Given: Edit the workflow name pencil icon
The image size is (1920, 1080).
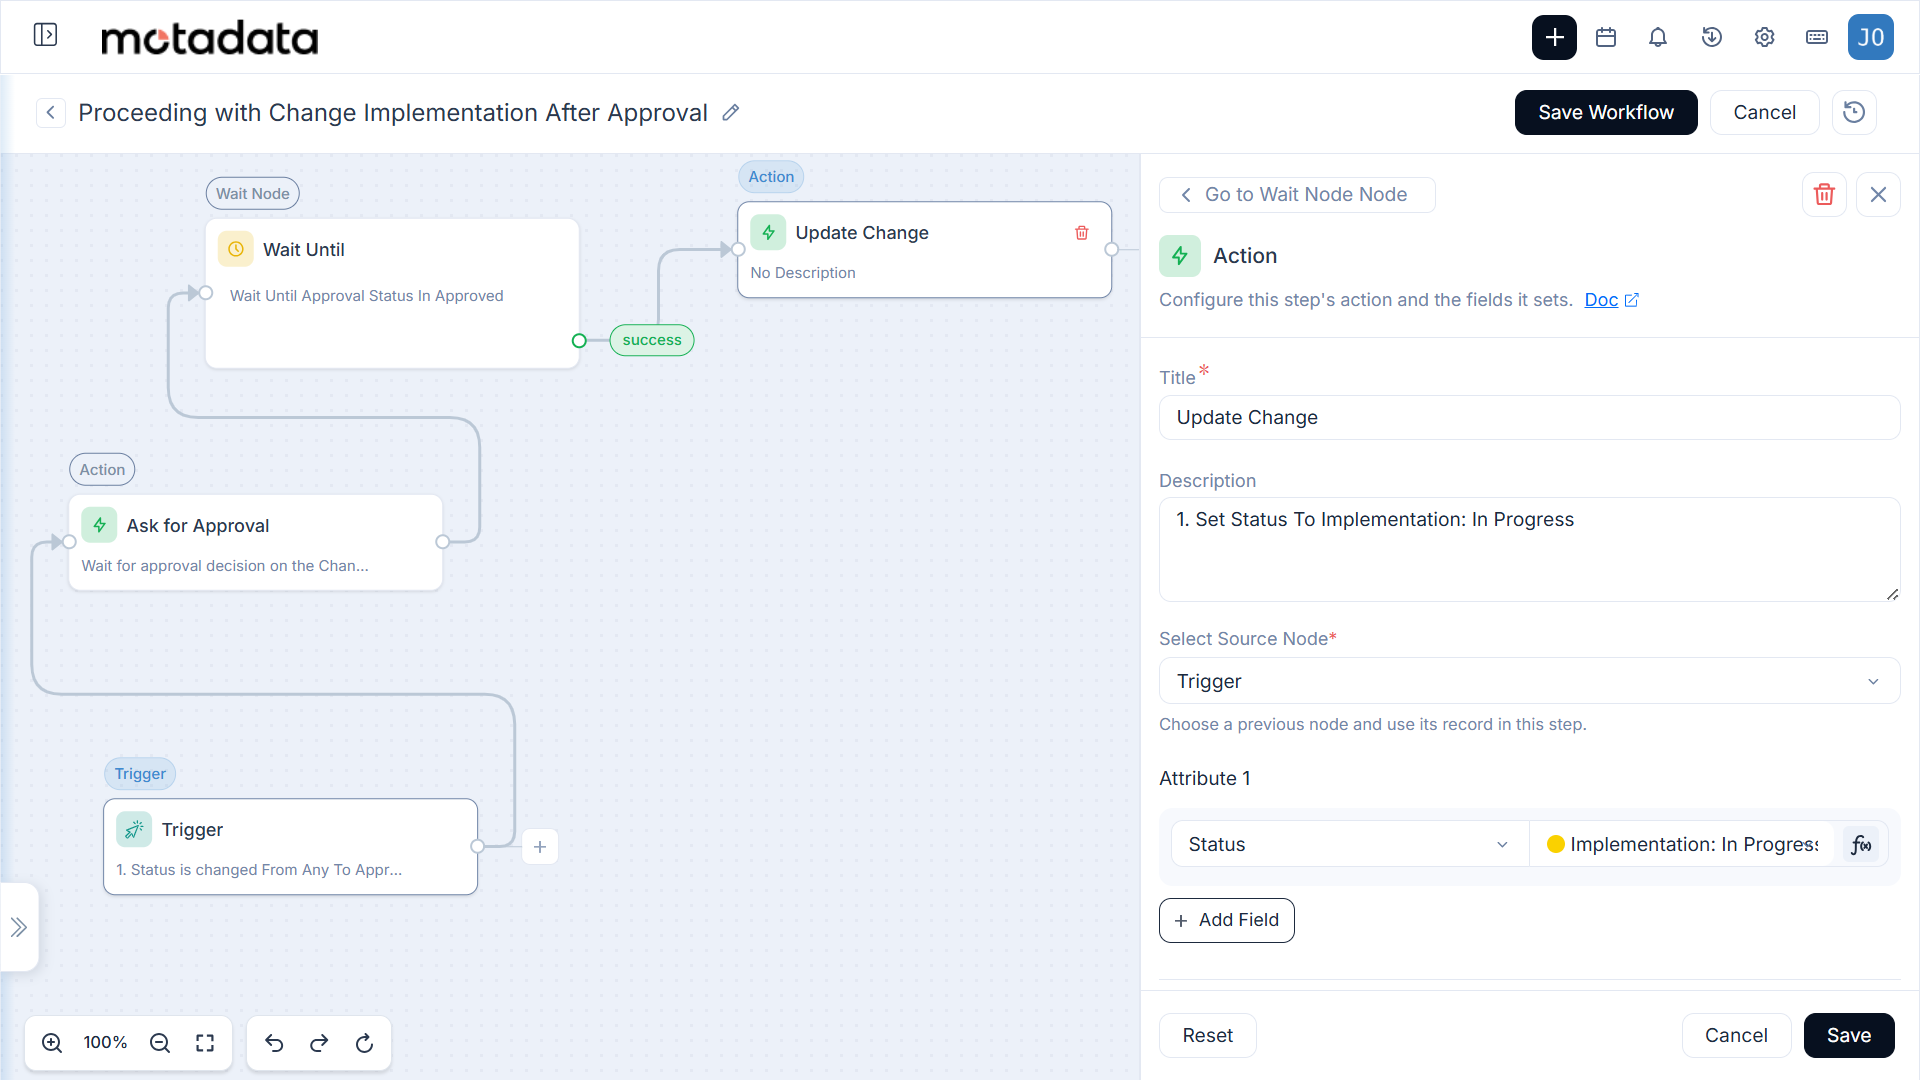Looking at the screenshot, I should pos(731,112).
